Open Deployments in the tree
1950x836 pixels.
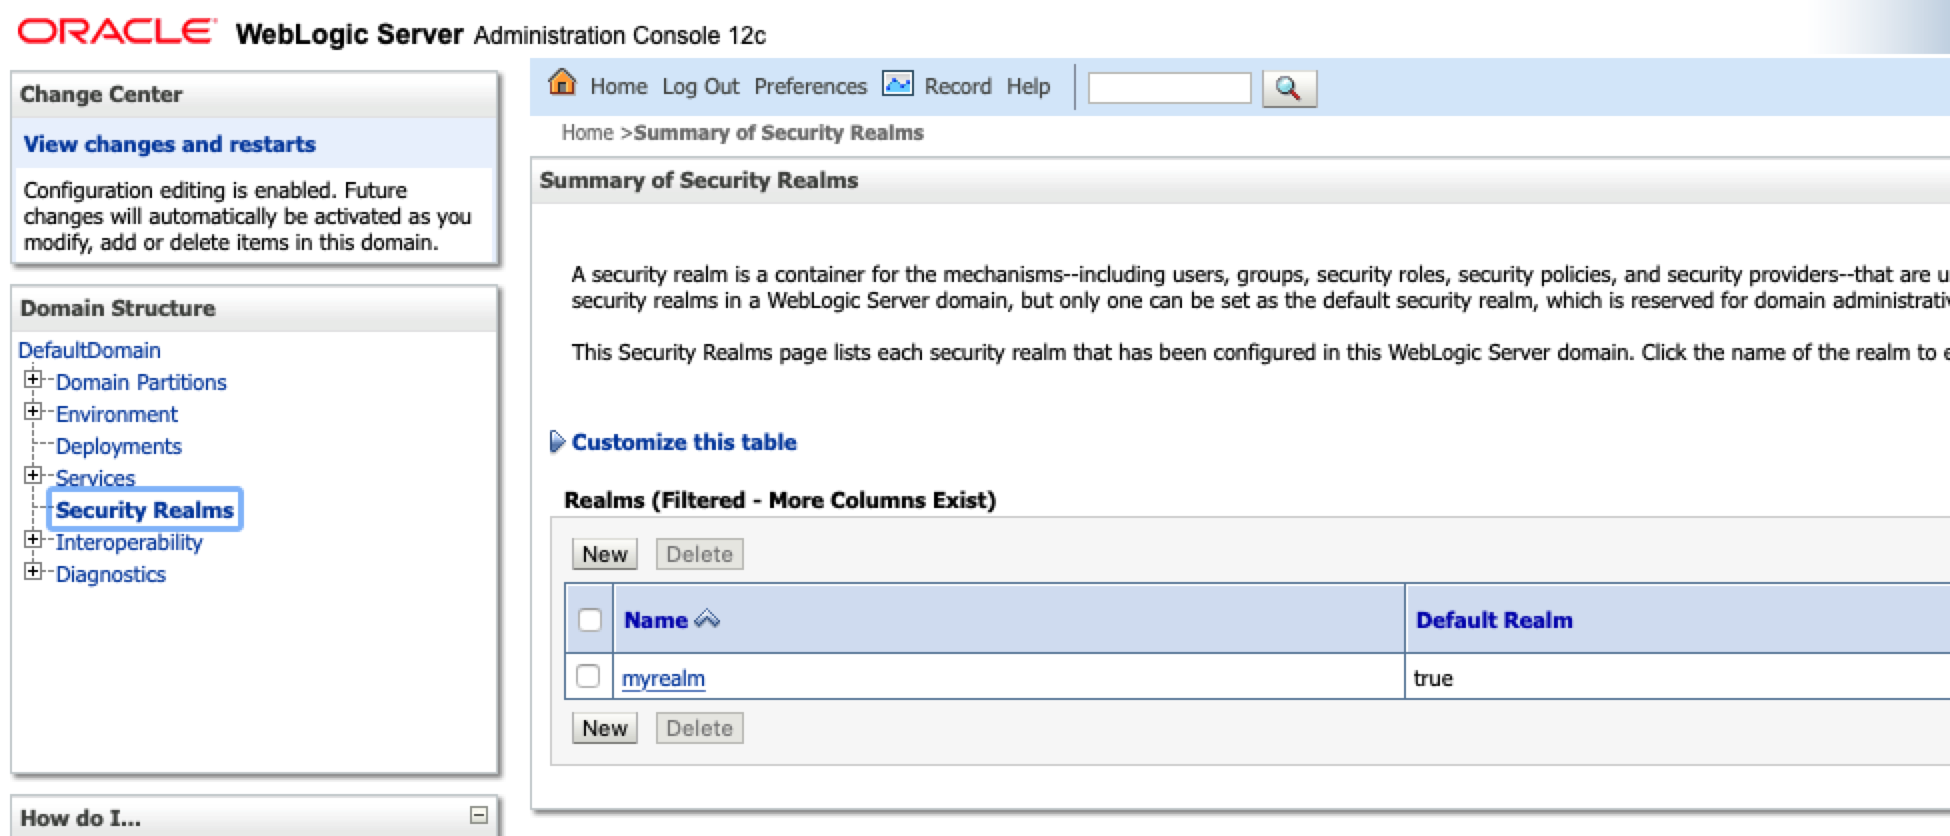(x=118, y=446)
